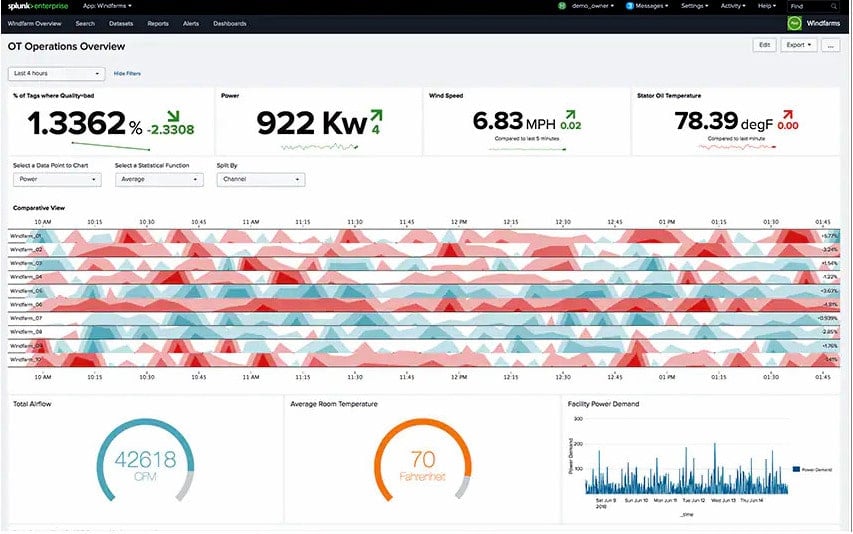Open the Statistical Function Average dropdown
This screenshot has height=534, width=853.
(x=159, y=179)
